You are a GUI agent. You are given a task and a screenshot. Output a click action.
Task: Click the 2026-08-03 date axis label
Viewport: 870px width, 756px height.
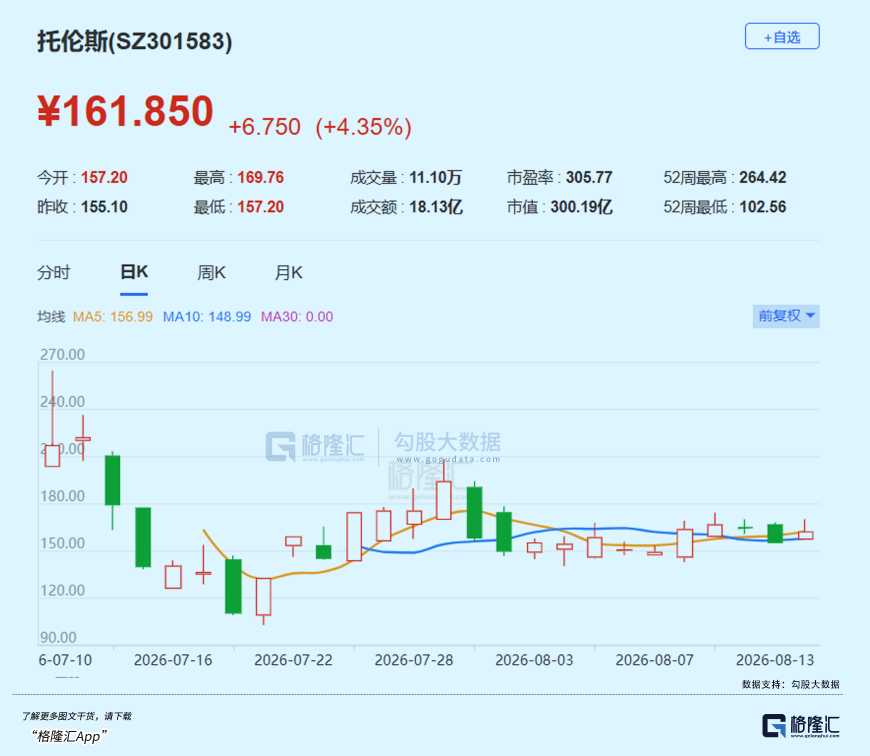click(x=534, y=660)
